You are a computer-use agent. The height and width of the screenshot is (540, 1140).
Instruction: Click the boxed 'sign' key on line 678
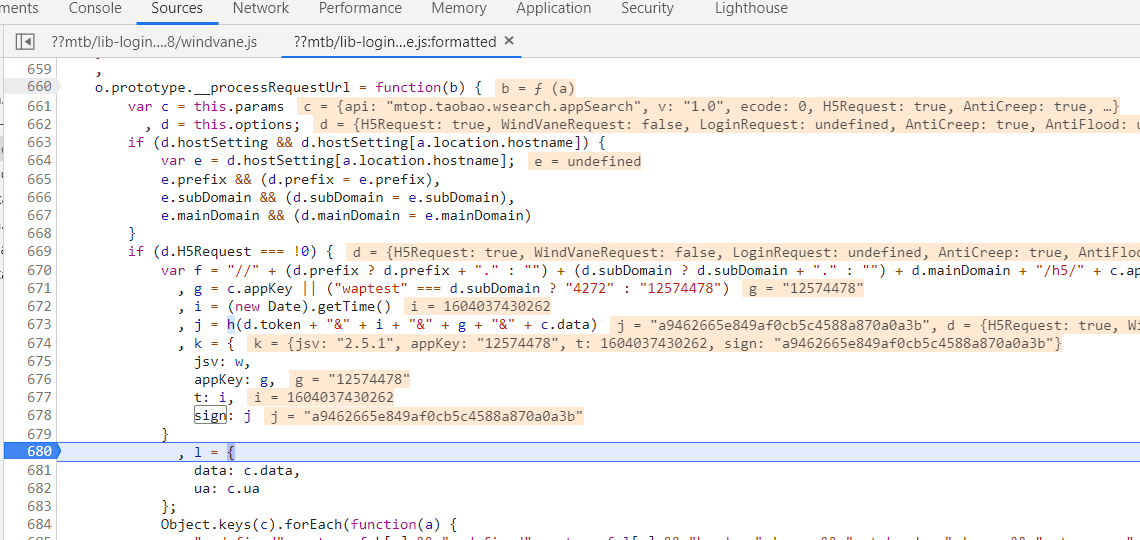coord(211,415)
